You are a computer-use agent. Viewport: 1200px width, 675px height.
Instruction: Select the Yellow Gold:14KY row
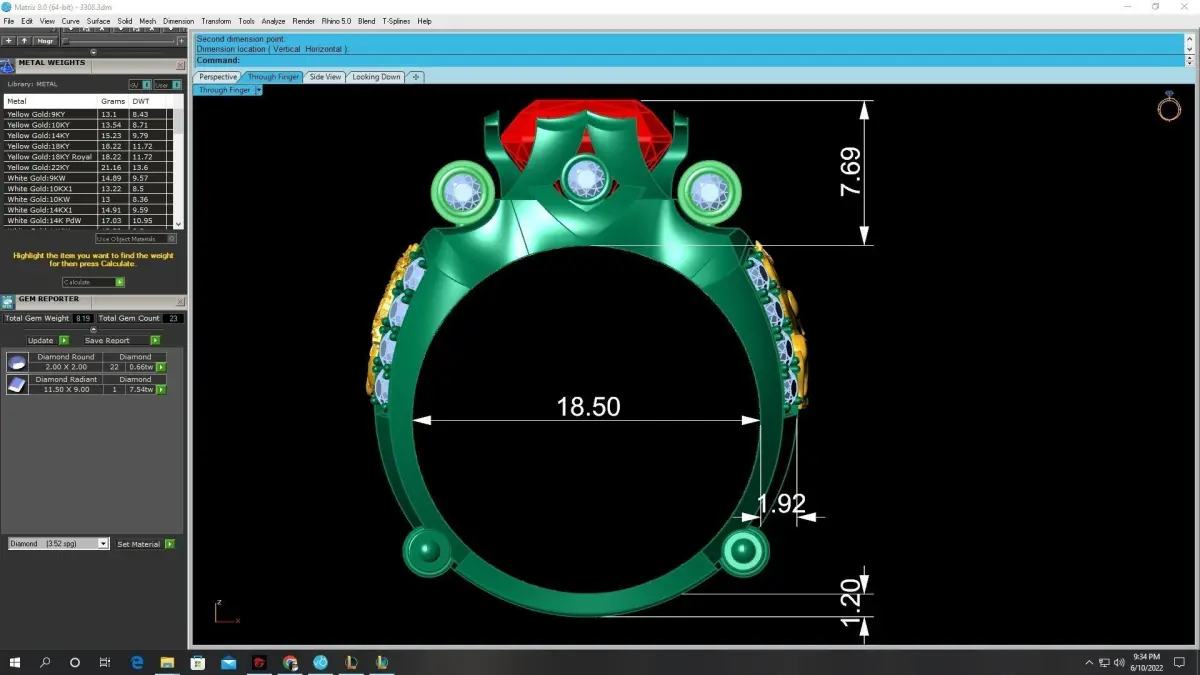[x=88, y=135]
